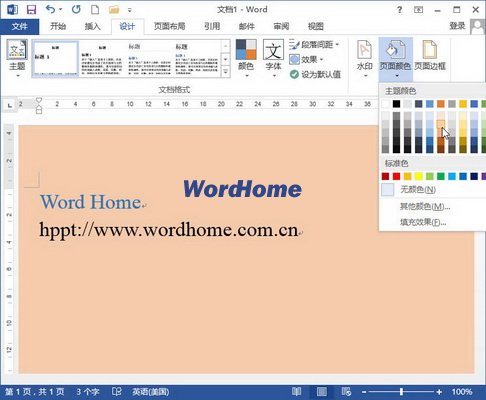Viewport: 486px width, 400px height.
Task: Expand the document format gallery more arrow
Action: (x=226, y=71)
